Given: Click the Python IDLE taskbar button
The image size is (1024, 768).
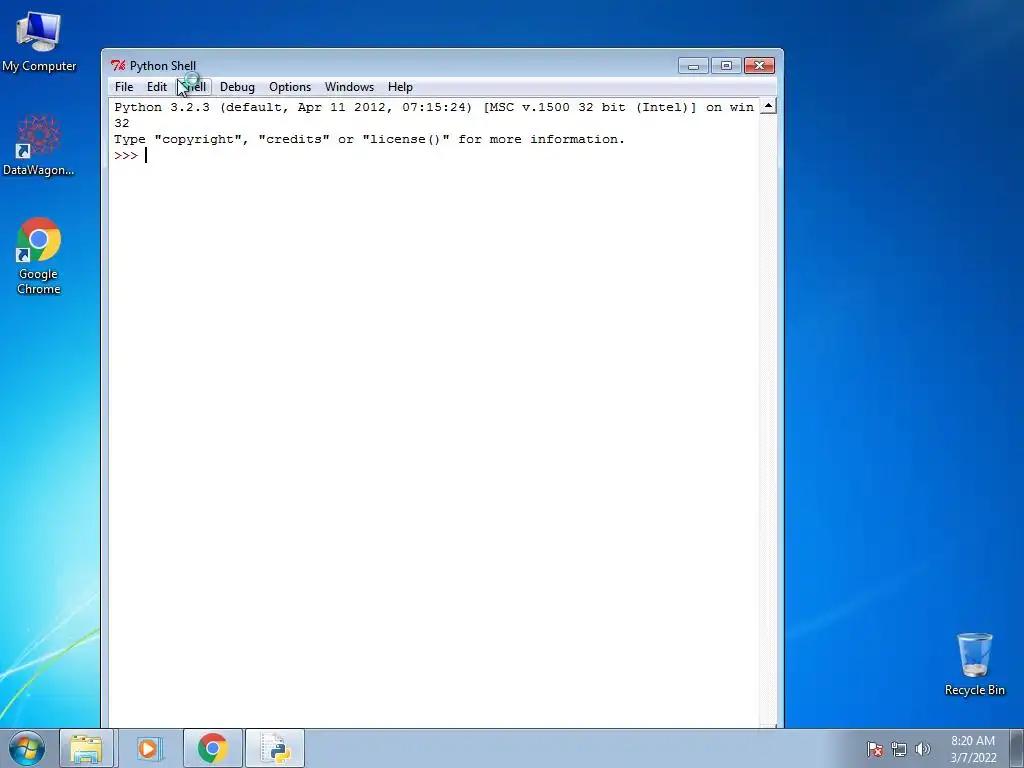Looking at the screenshot, I should coord(274,748).
